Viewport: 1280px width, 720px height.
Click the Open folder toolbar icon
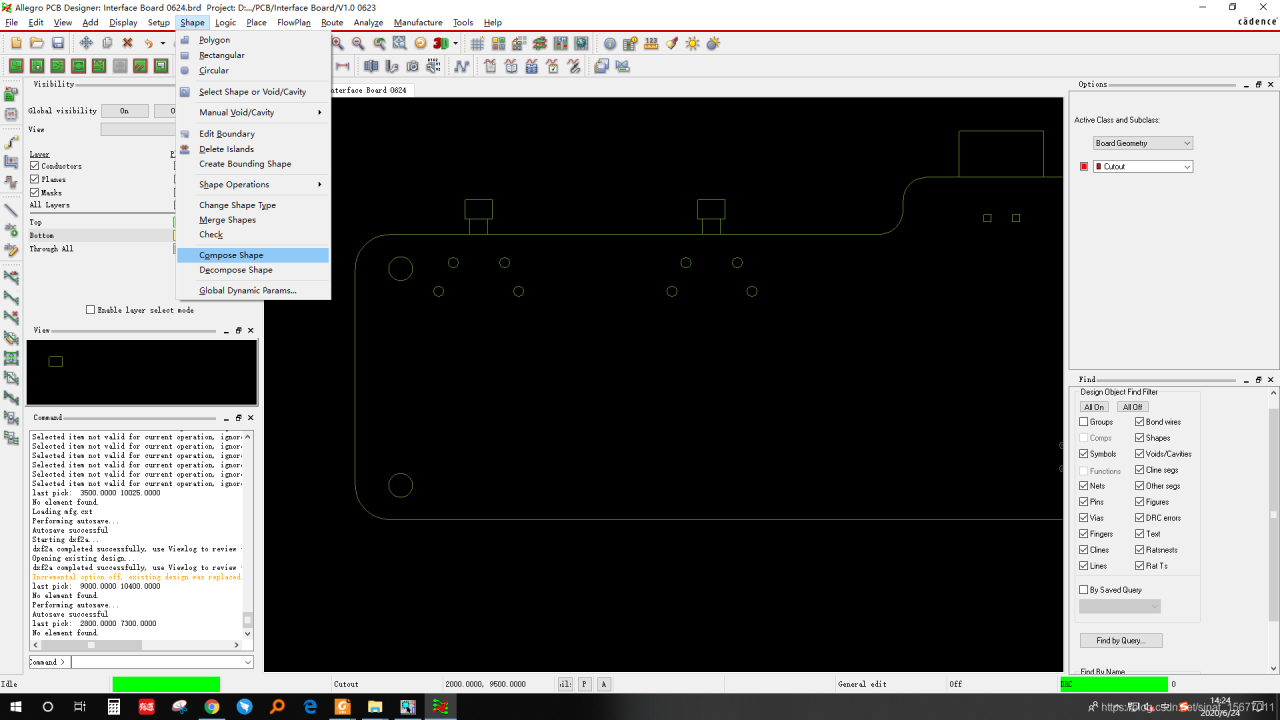37,43
